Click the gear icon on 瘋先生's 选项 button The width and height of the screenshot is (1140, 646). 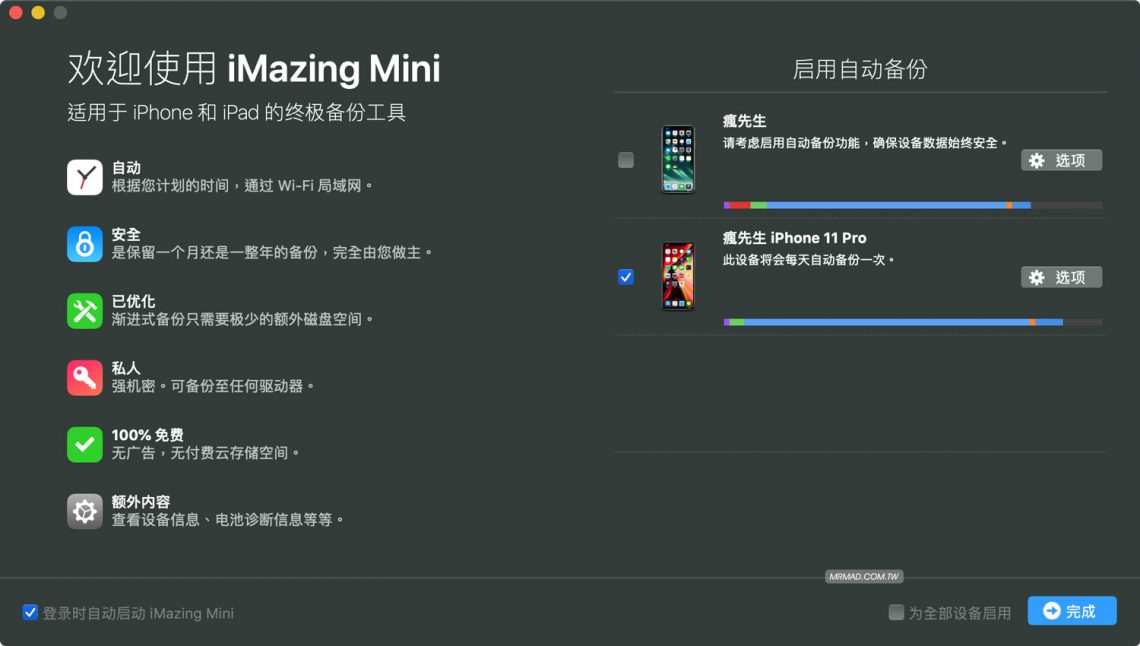(1036, 160)
